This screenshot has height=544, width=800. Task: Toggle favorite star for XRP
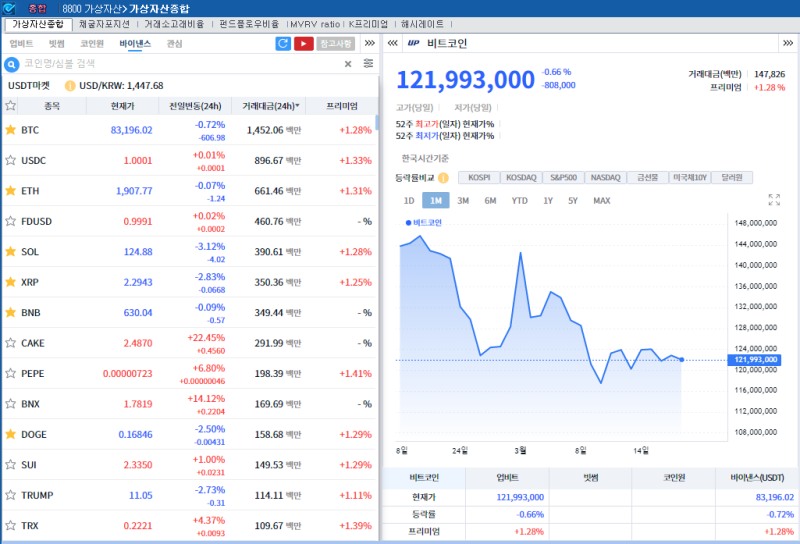(10, 282)
